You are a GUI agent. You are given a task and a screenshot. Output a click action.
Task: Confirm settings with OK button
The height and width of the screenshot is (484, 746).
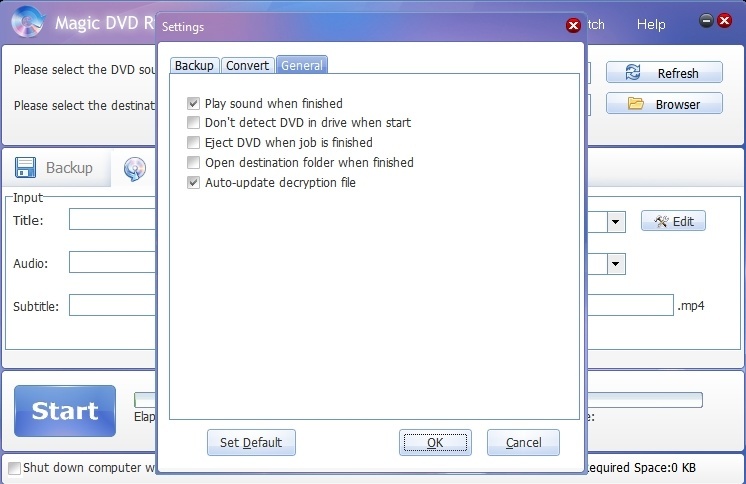tap(435, 443)
